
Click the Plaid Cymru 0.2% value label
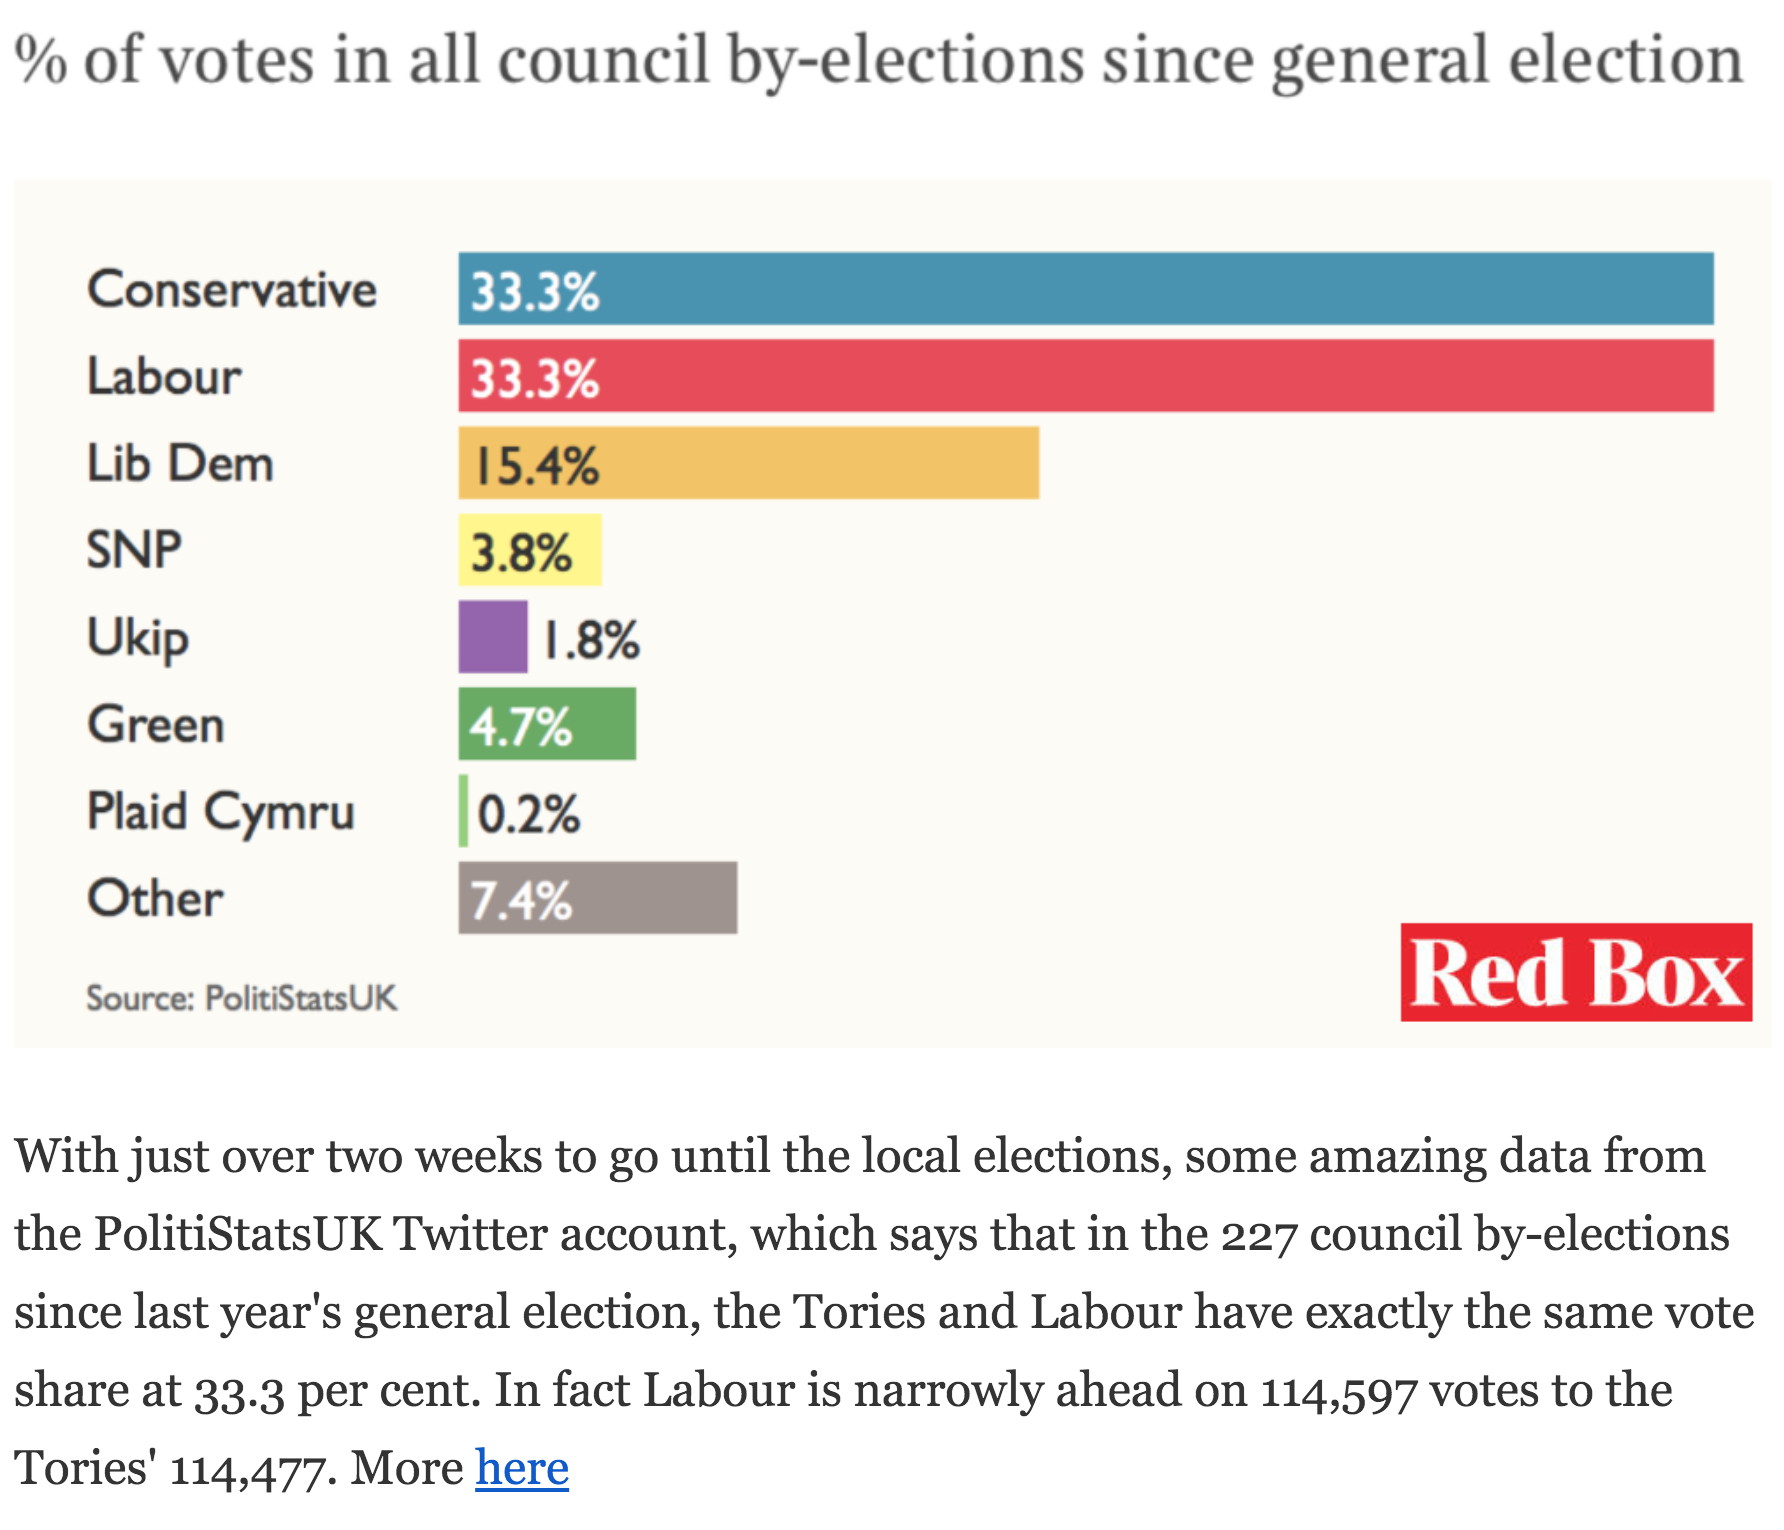pyautogui.click(x=528, y=814)
